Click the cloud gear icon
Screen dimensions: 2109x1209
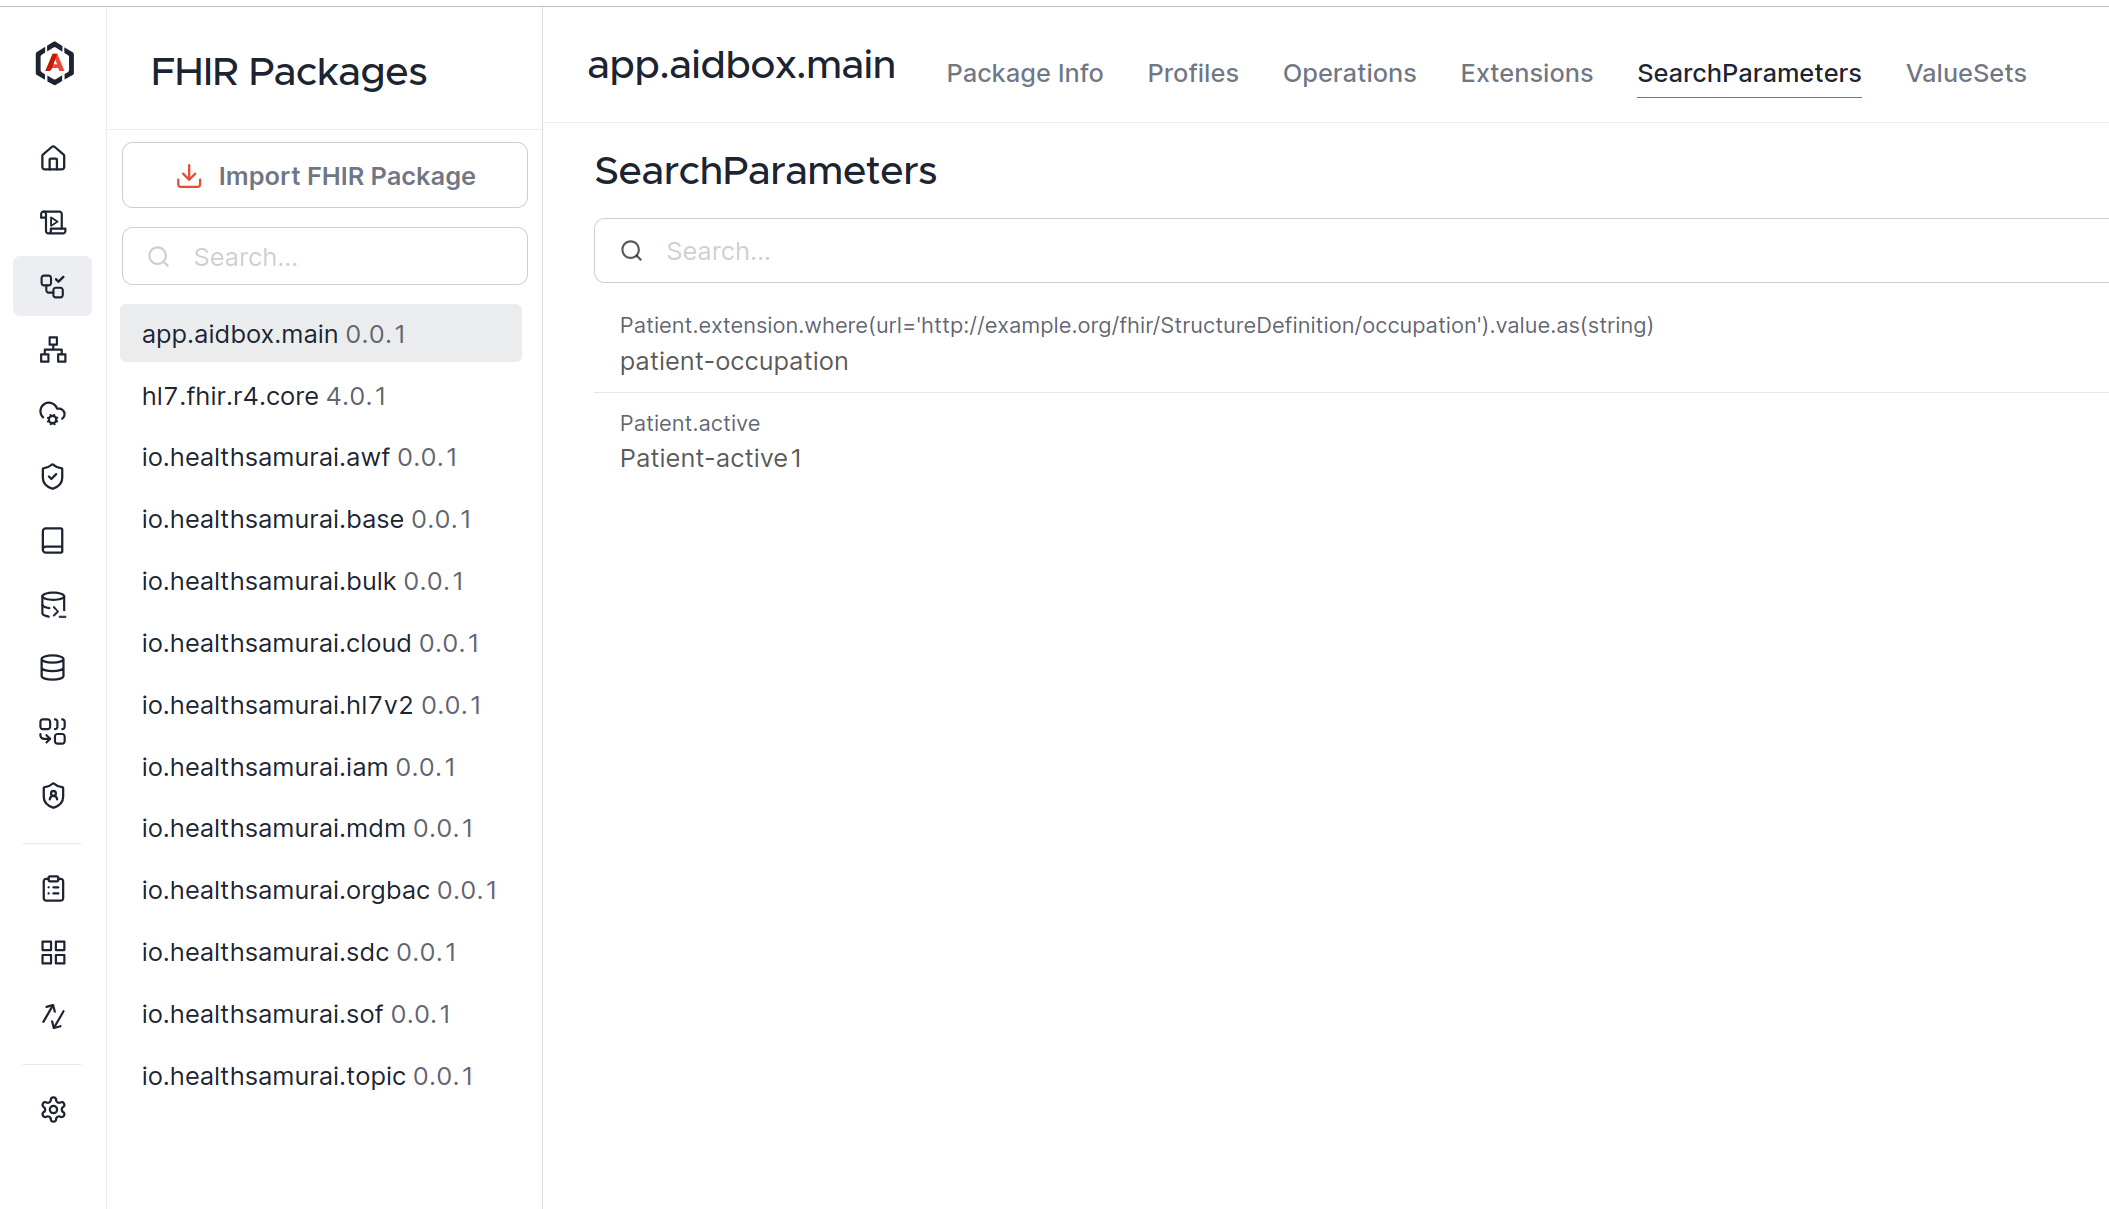(x=53, y=413)
